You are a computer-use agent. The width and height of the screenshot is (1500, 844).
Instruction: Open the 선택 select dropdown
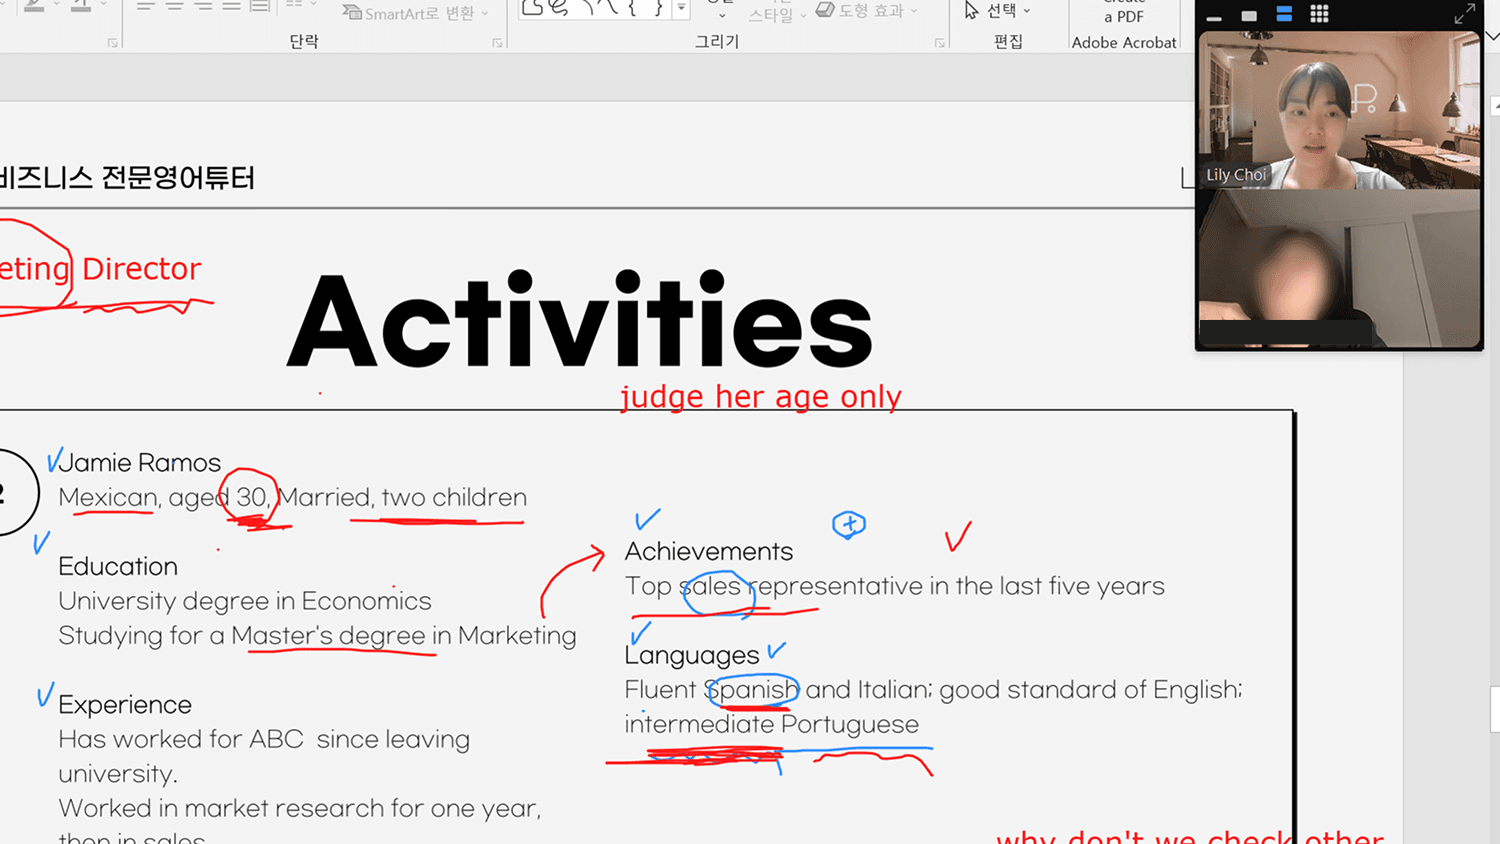998,11
